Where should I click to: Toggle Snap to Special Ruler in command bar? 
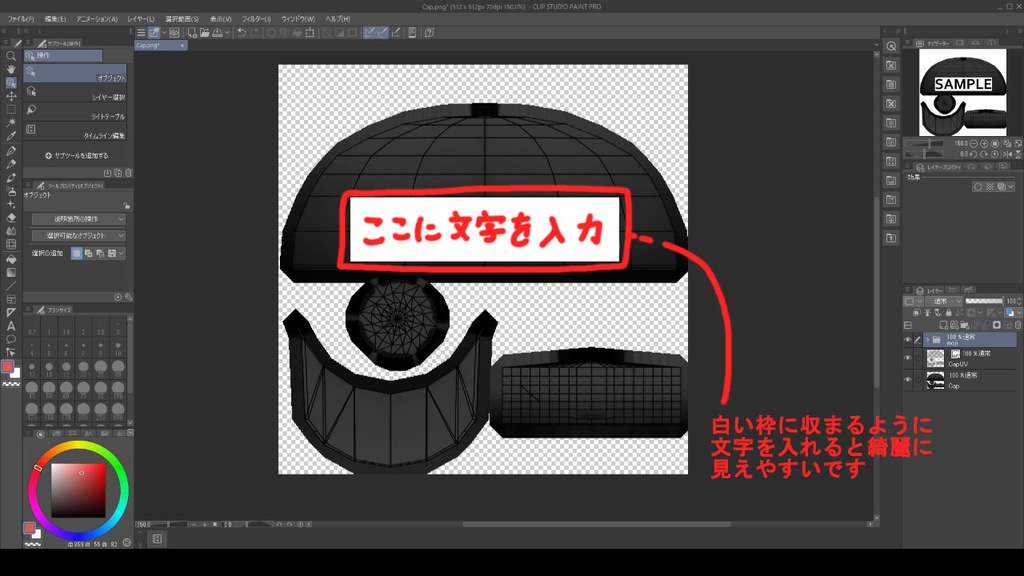tap(383, 32)
